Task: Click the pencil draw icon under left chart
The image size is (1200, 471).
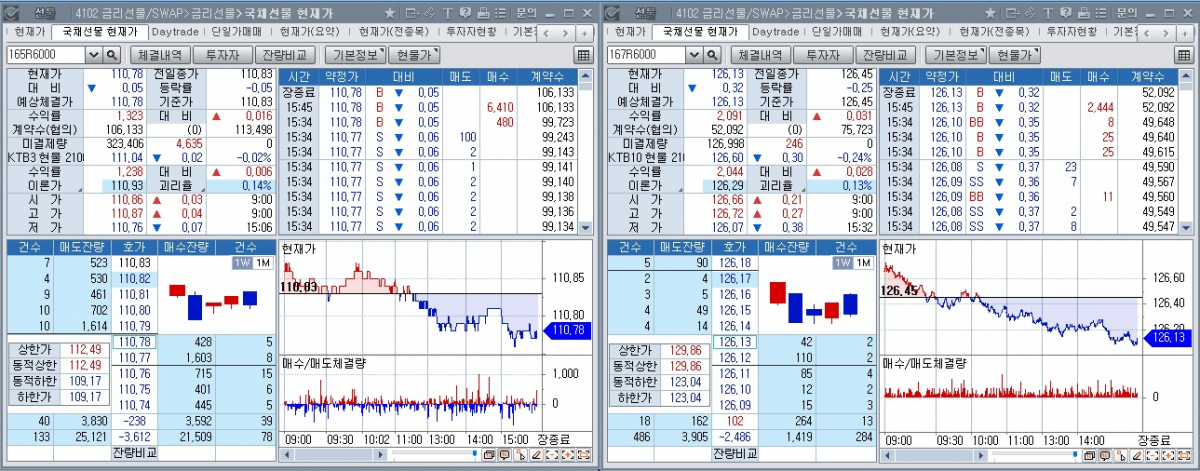Action: coord(537,454)
